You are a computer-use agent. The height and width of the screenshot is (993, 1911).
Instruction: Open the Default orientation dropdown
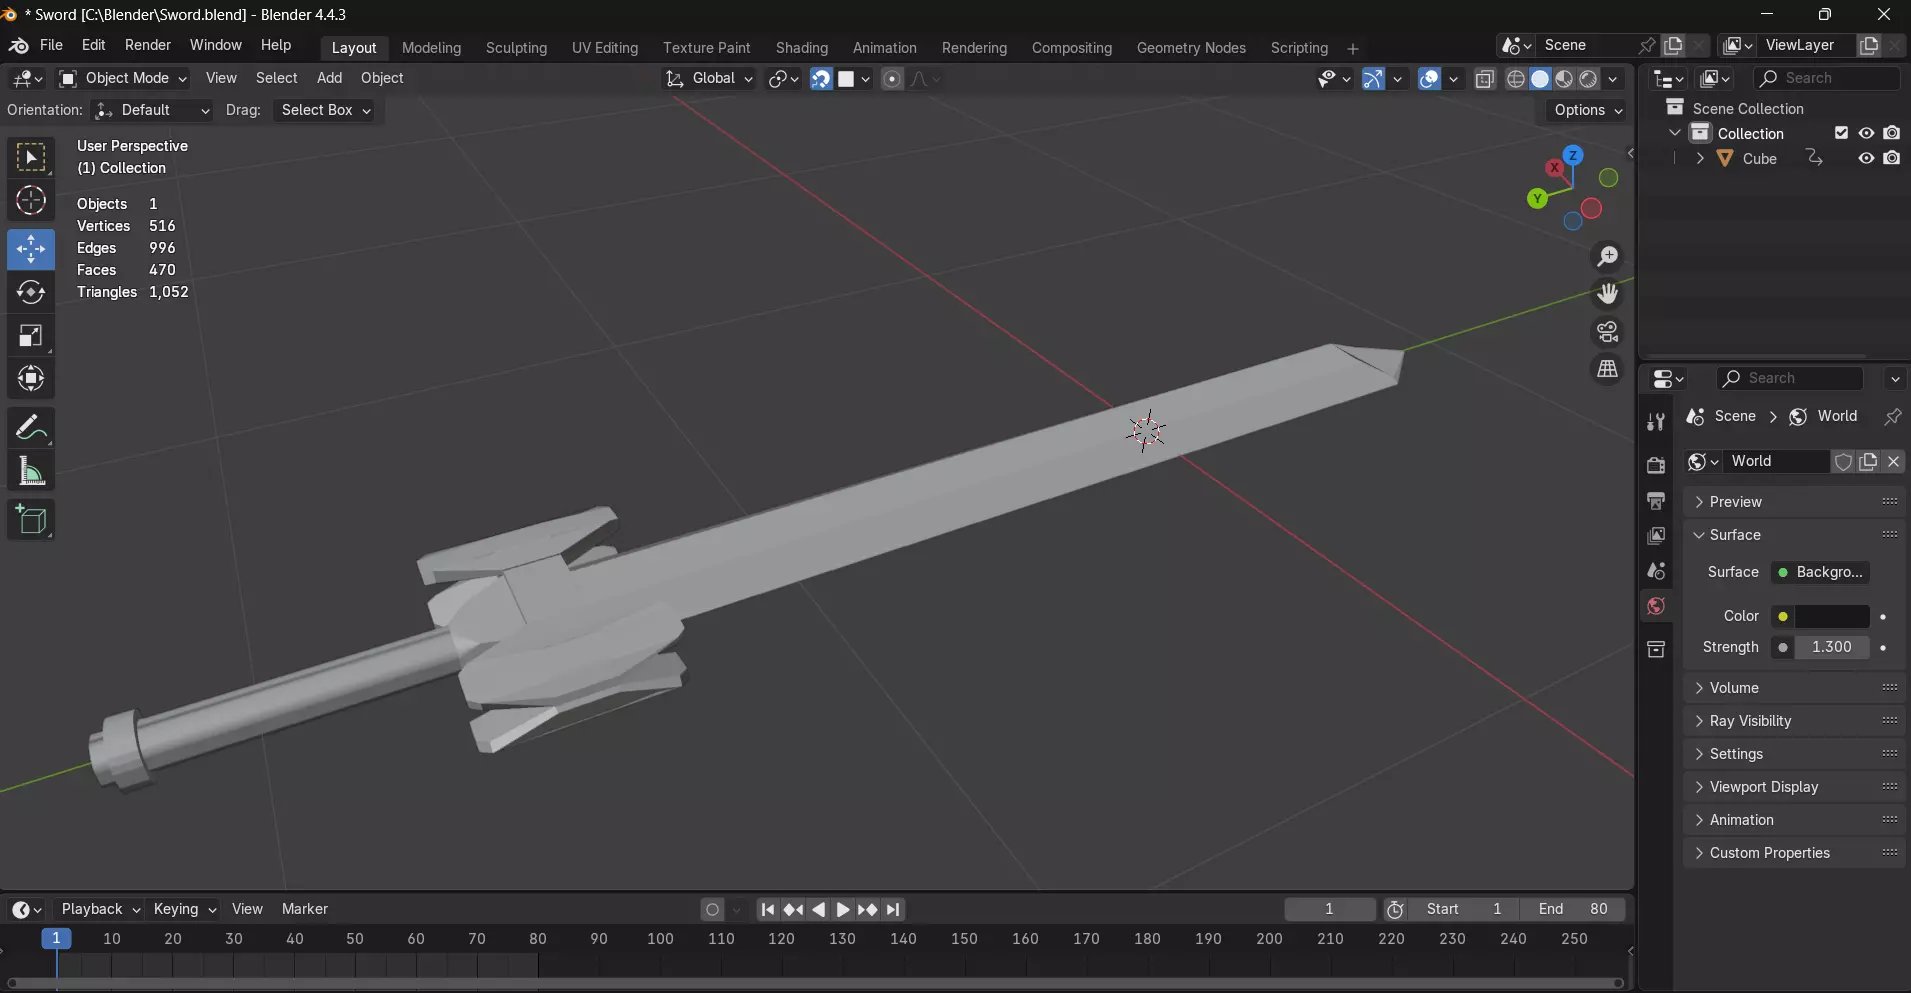[x=152, y=110]
